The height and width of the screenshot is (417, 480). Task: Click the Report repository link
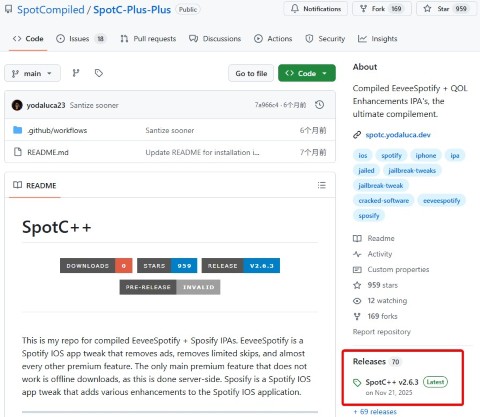(x=382, y=332)
